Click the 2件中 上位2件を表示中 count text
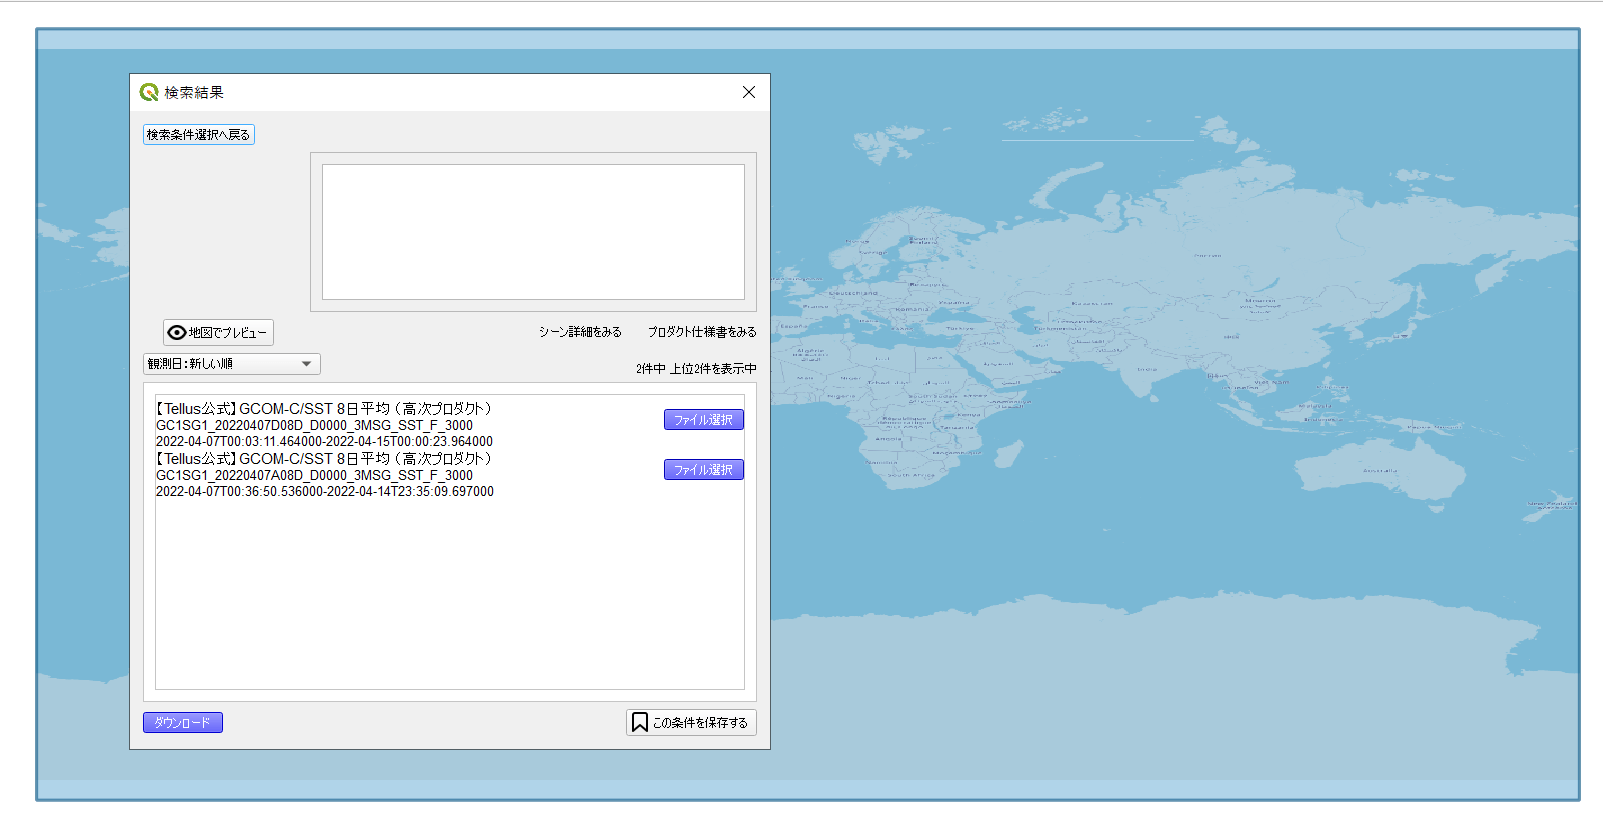This screenshot has width=1603, height=822. coord(696,369)
